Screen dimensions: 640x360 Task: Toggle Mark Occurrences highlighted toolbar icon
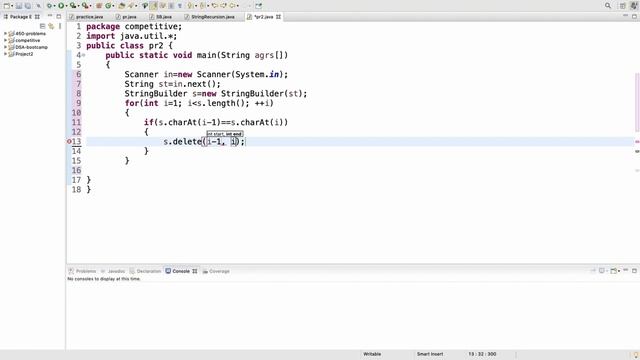[x=153, y=6]
